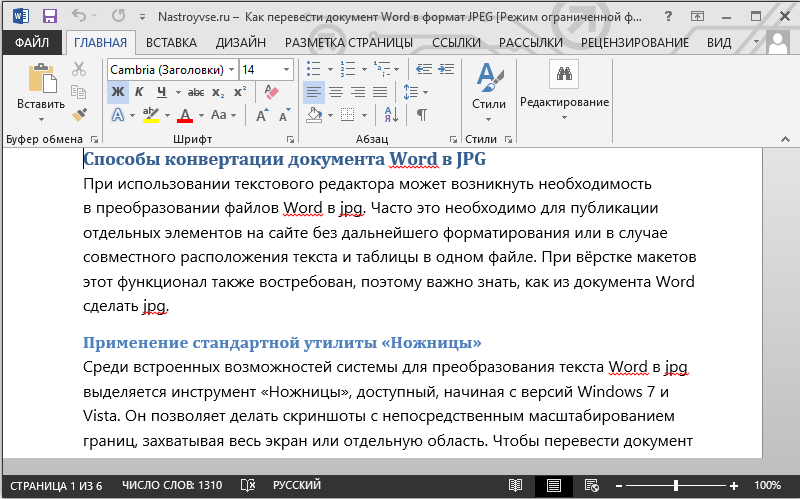Justify the text across the width
The image size is (800, 499).
tap(380, 92)
